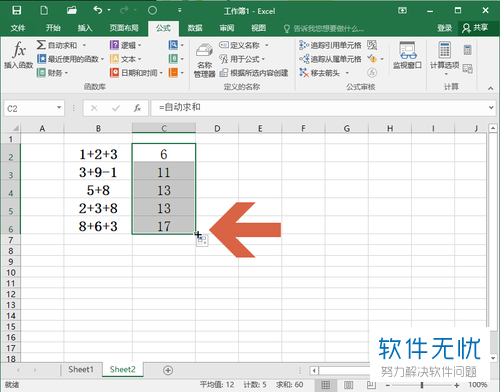Click the formula bar showing =自动求和
This screenshot has height=392, width=500.
click(x=319, y=108)
